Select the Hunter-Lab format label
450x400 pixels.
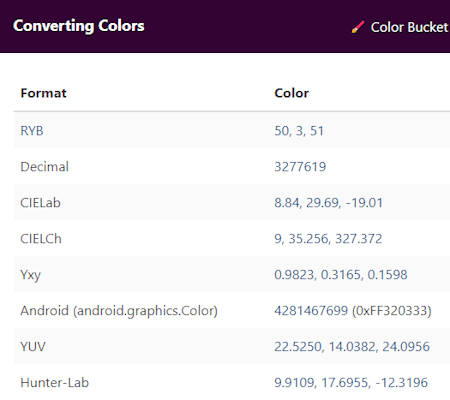tap(55, 383)
